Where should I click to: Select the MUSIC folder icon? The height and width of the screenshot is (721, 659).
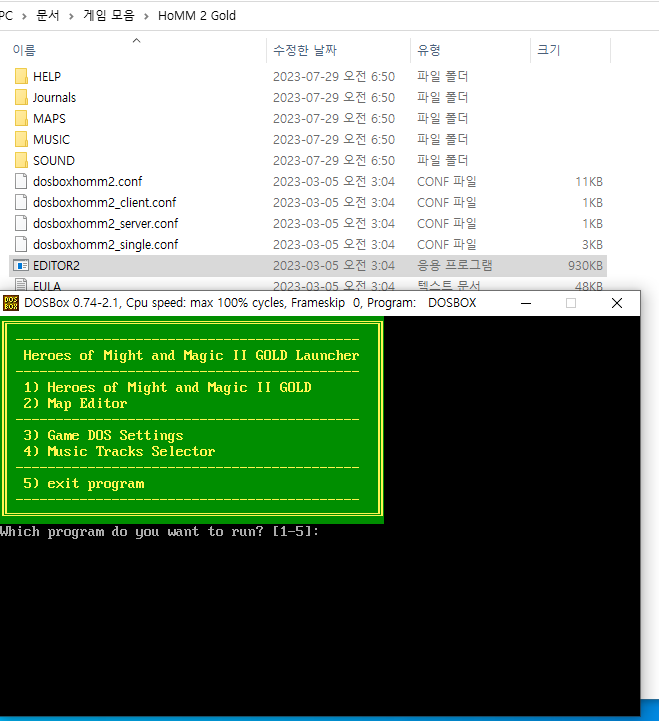[21, 139]
